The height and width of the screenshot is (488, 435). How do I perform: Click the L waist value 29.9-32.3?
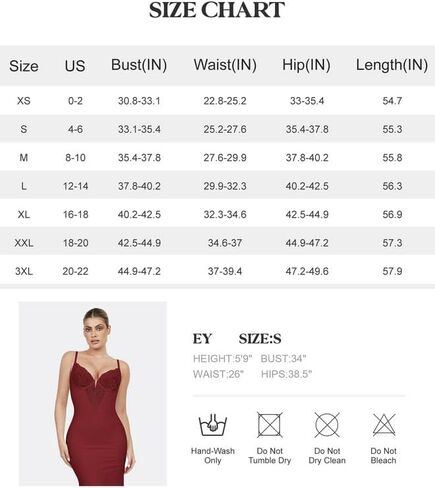pos(225,186)
